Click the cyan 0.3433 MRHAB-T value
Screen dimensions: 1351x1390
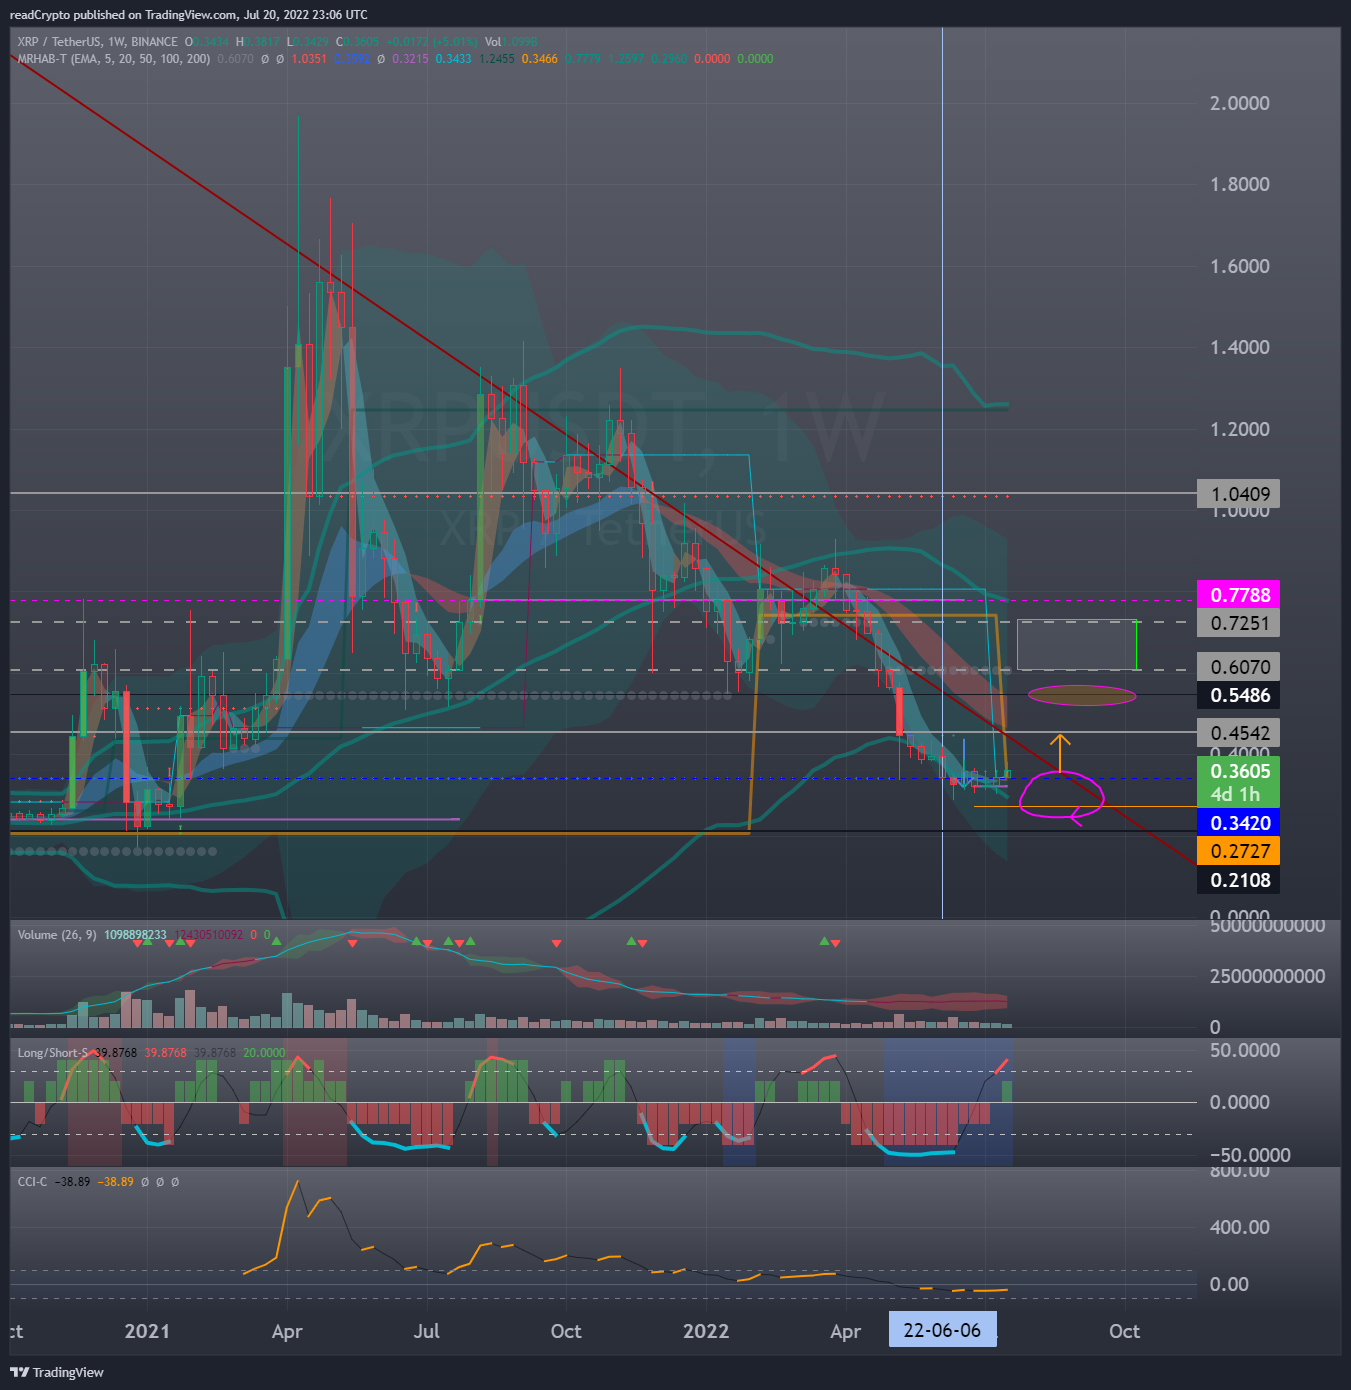click(x=453, y=59)
